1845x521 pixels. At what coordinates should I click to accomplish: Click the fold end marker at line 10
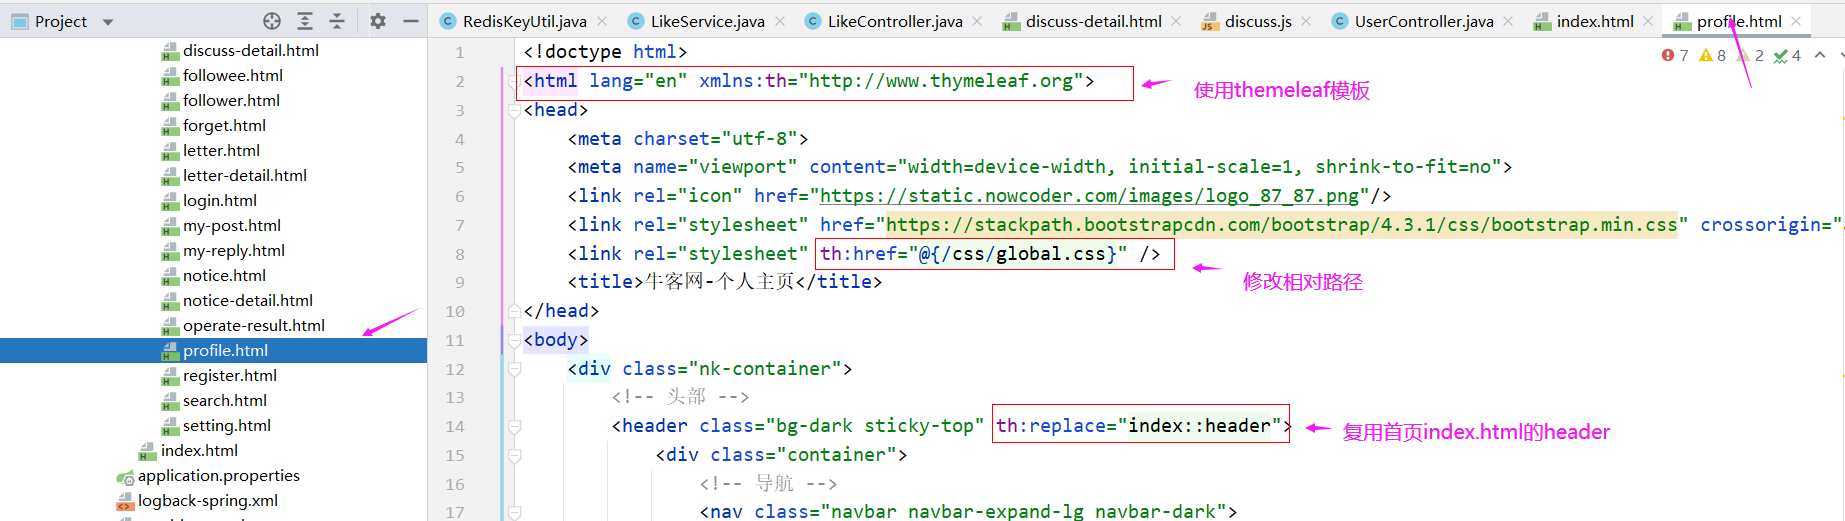click(514, 311)
